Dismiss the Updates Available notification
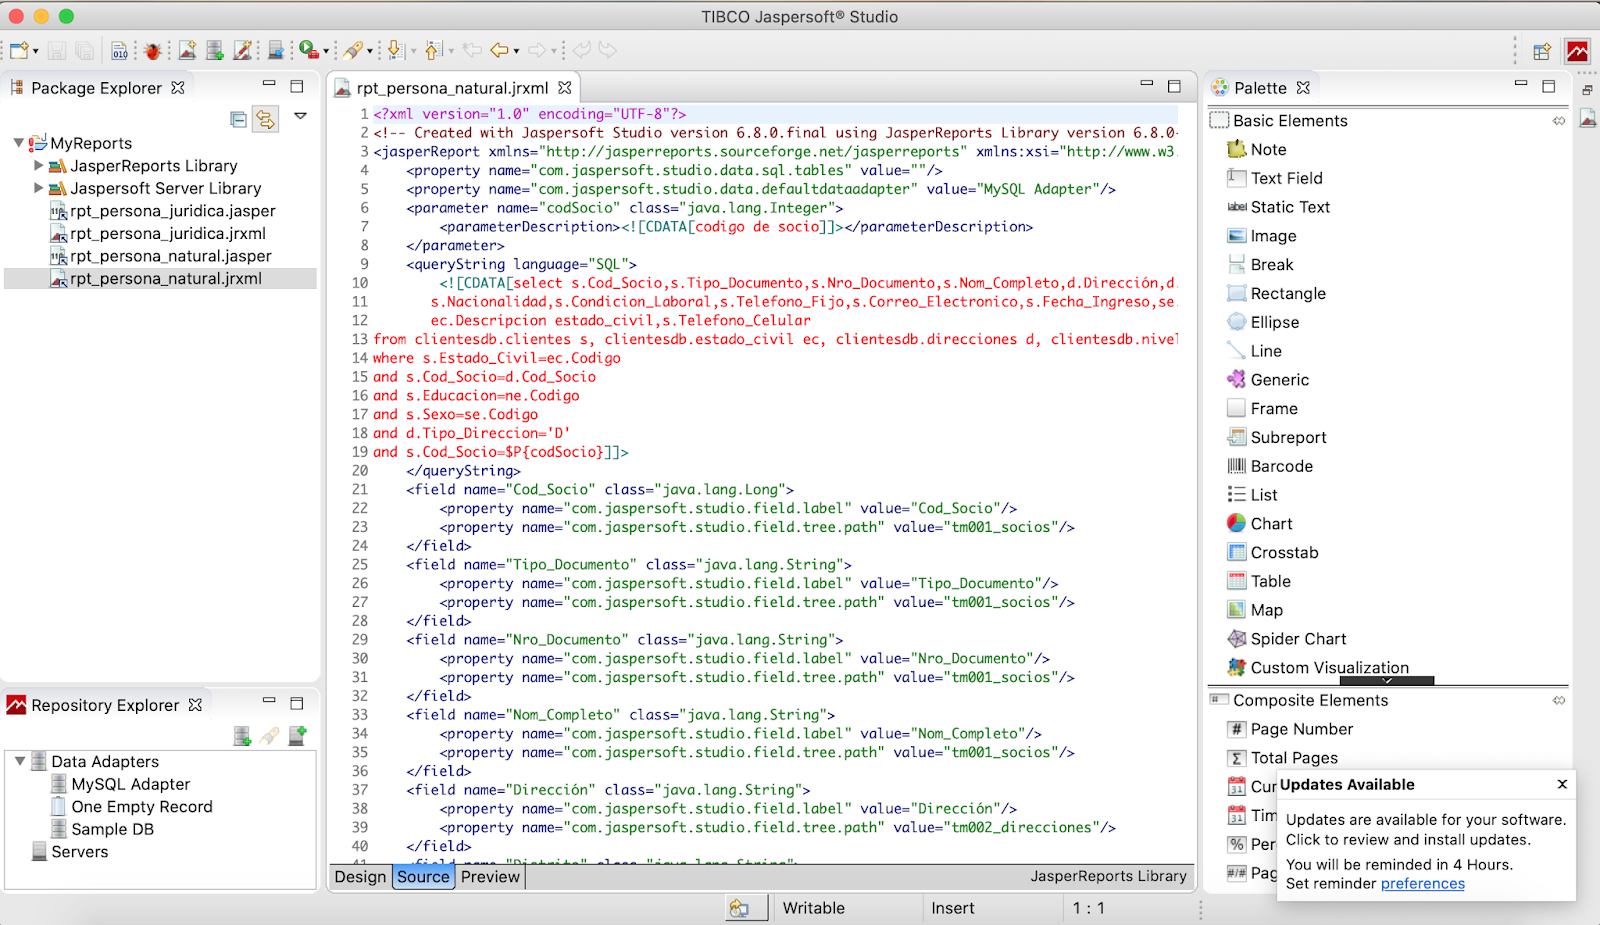This screenshot has width=1600, height=925. coord(1562,785)
